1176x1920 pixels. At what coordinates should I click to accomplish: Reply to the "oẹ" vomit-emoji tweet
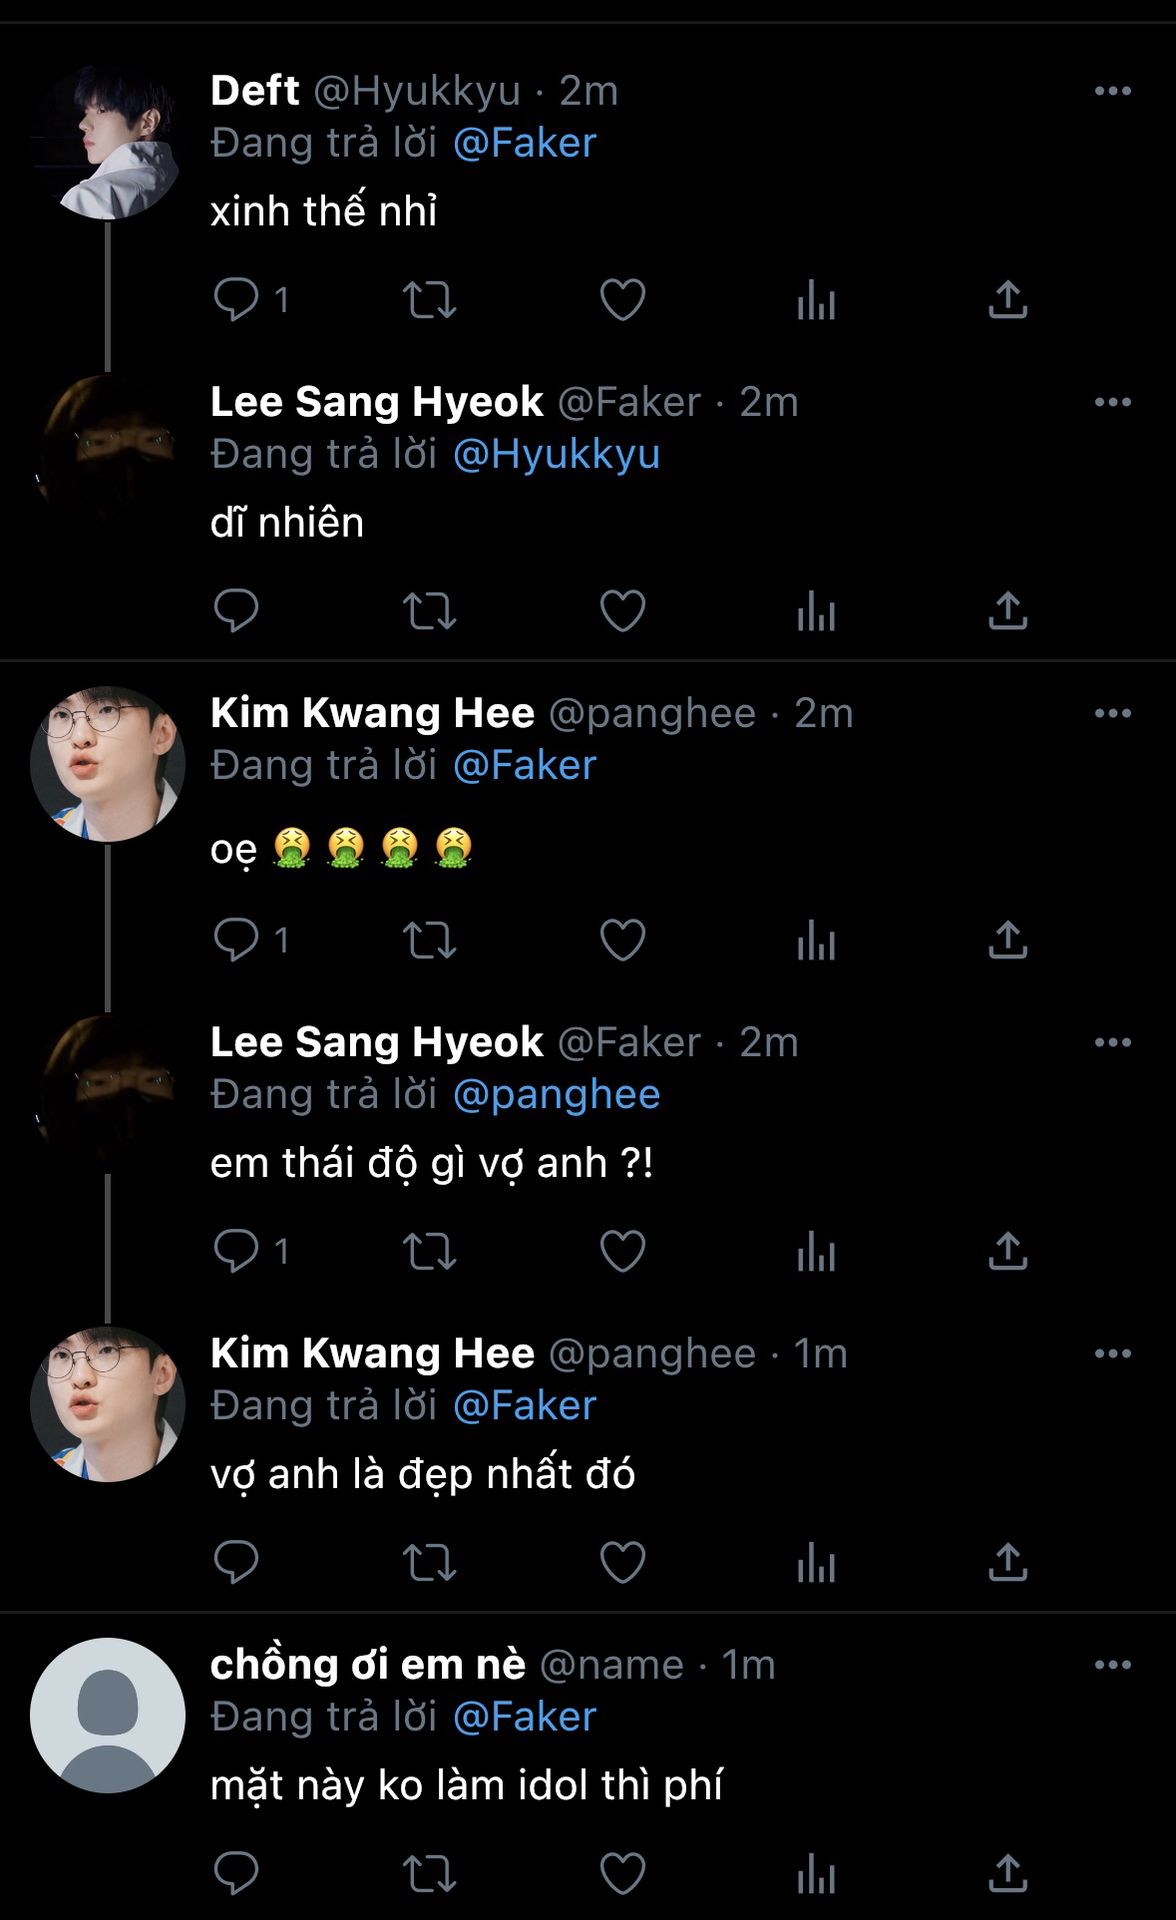coord(236,940)
